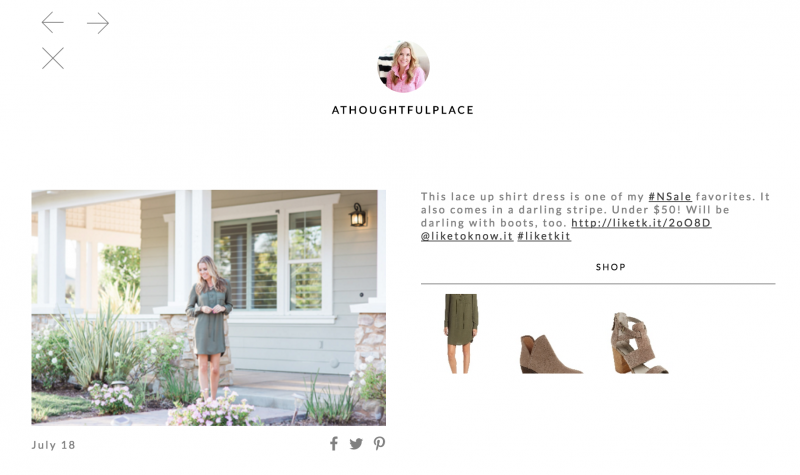
Task: Go to previous post with left arrow
Action: (x=53, y=22)
